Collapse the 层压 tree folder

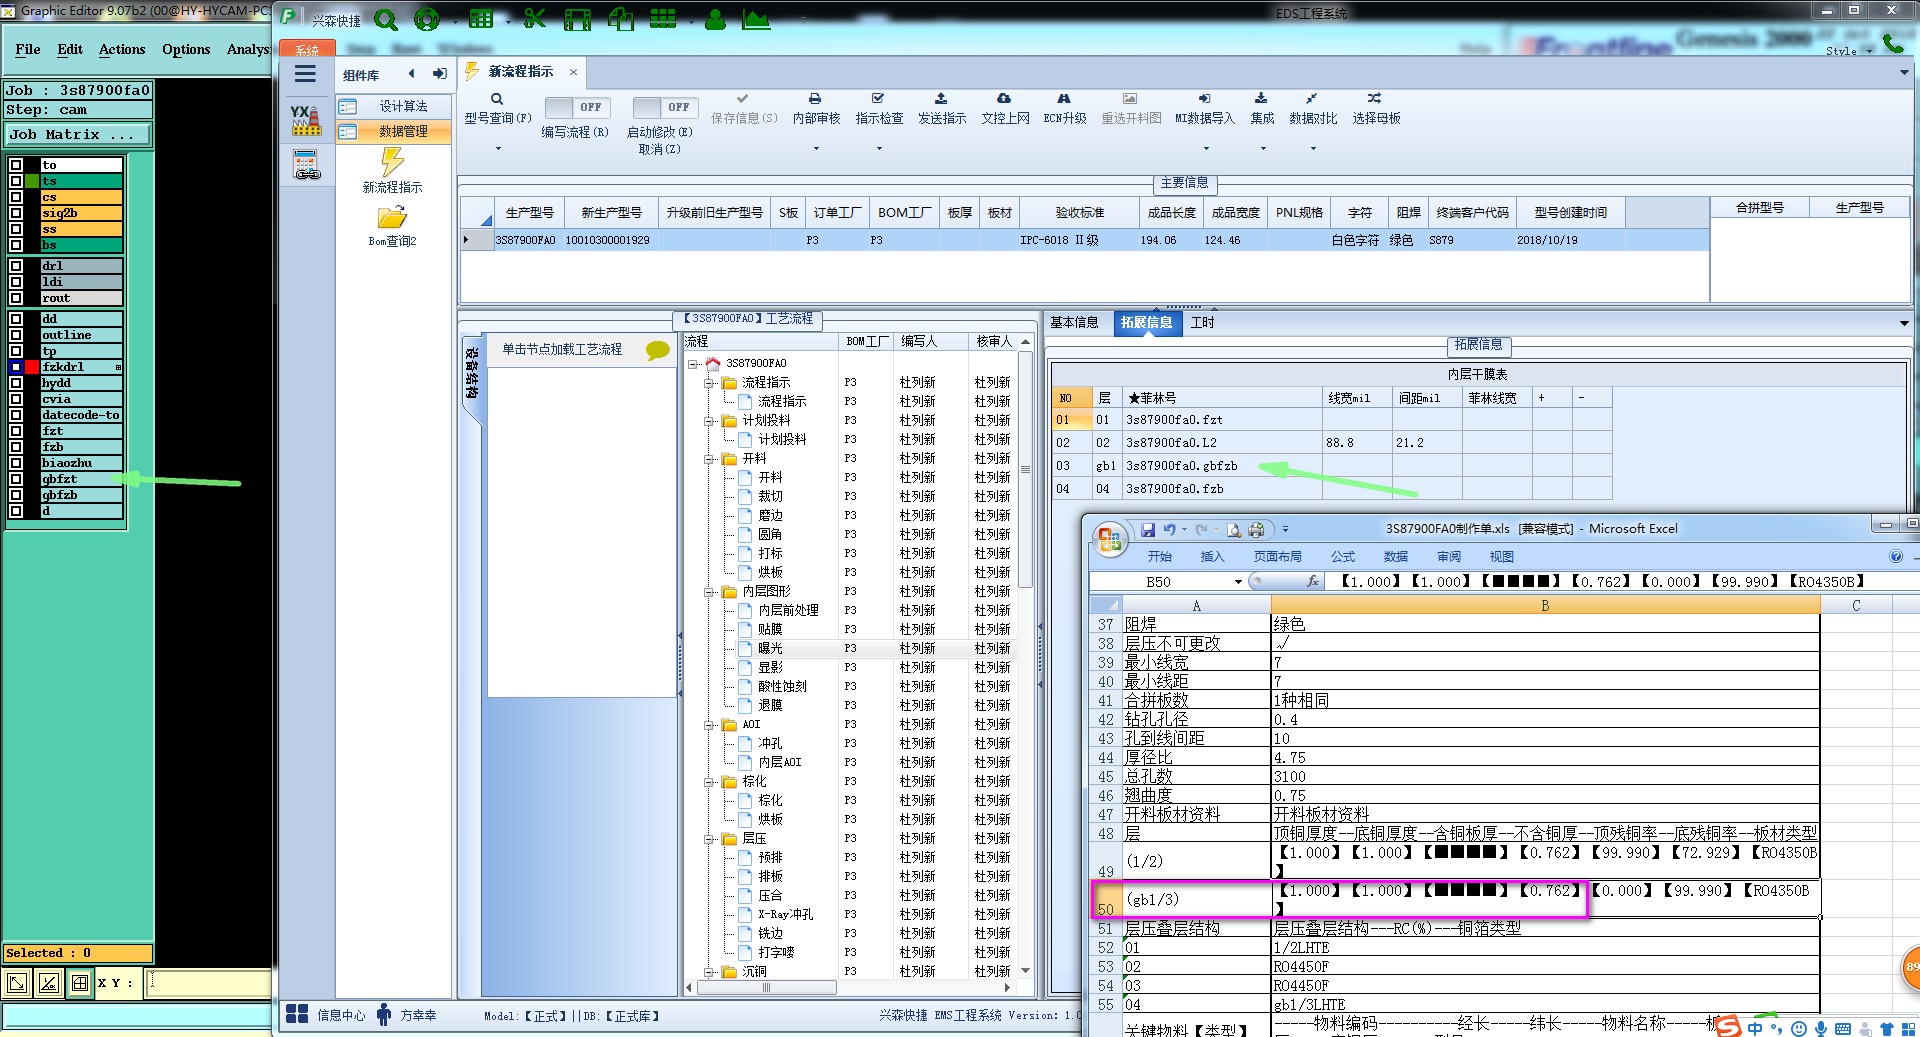[709, 839]
